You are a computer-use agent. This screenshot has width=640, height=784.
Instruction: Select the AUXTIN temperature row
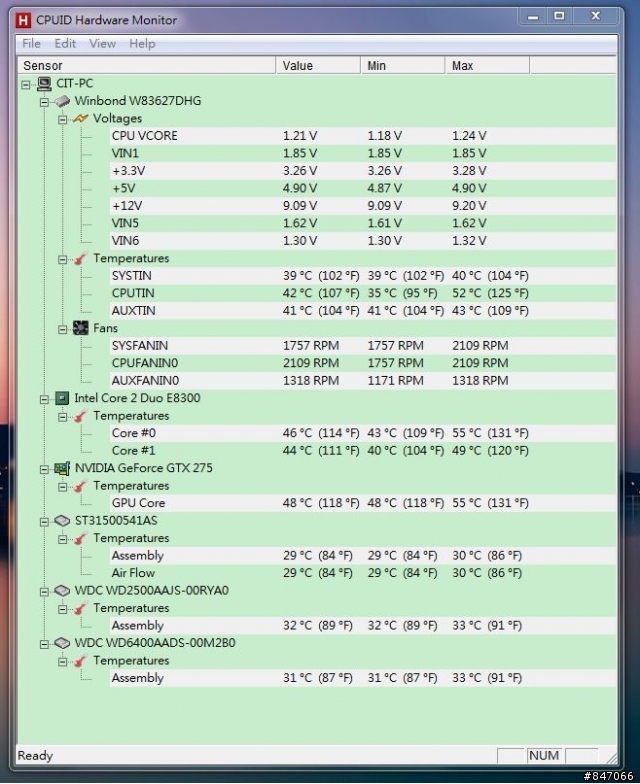[x=363, y=311]
